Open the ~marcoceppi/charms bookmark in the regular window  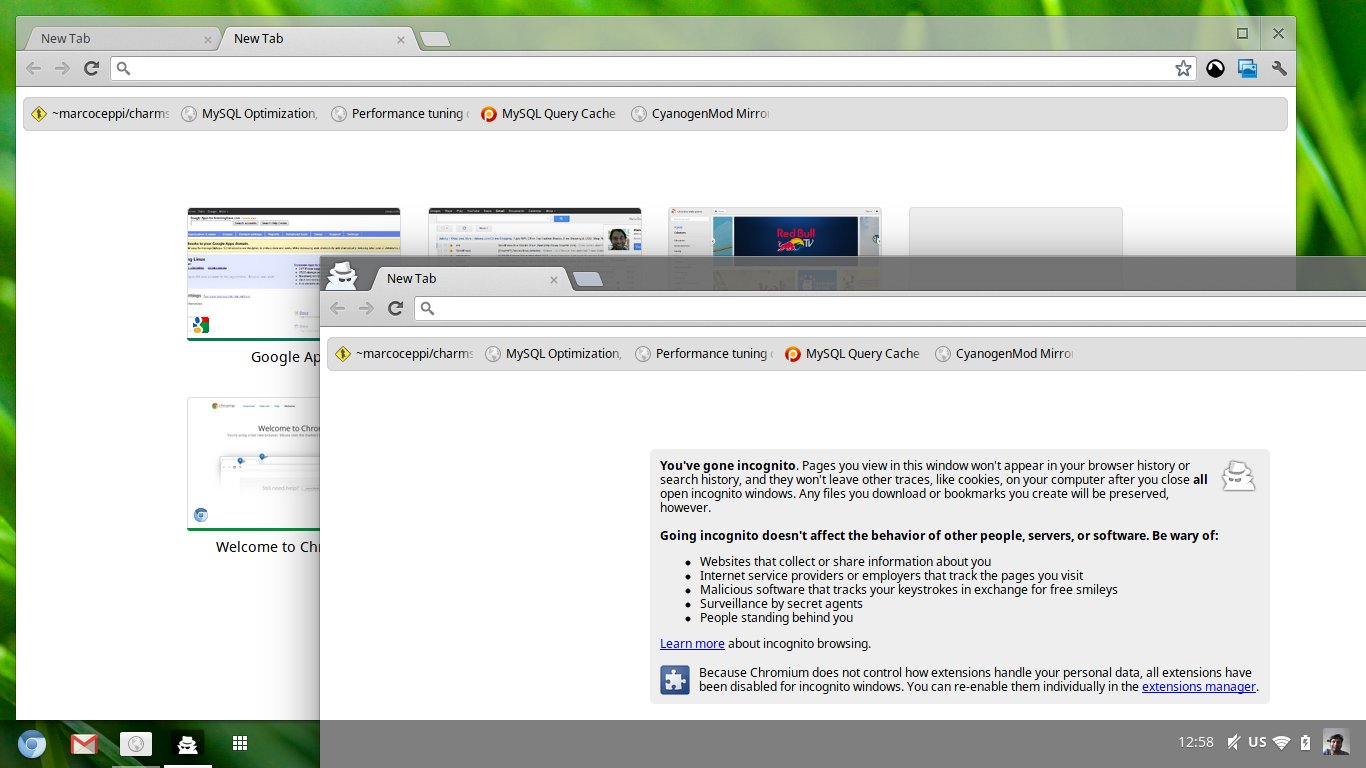tap(100, 114)
